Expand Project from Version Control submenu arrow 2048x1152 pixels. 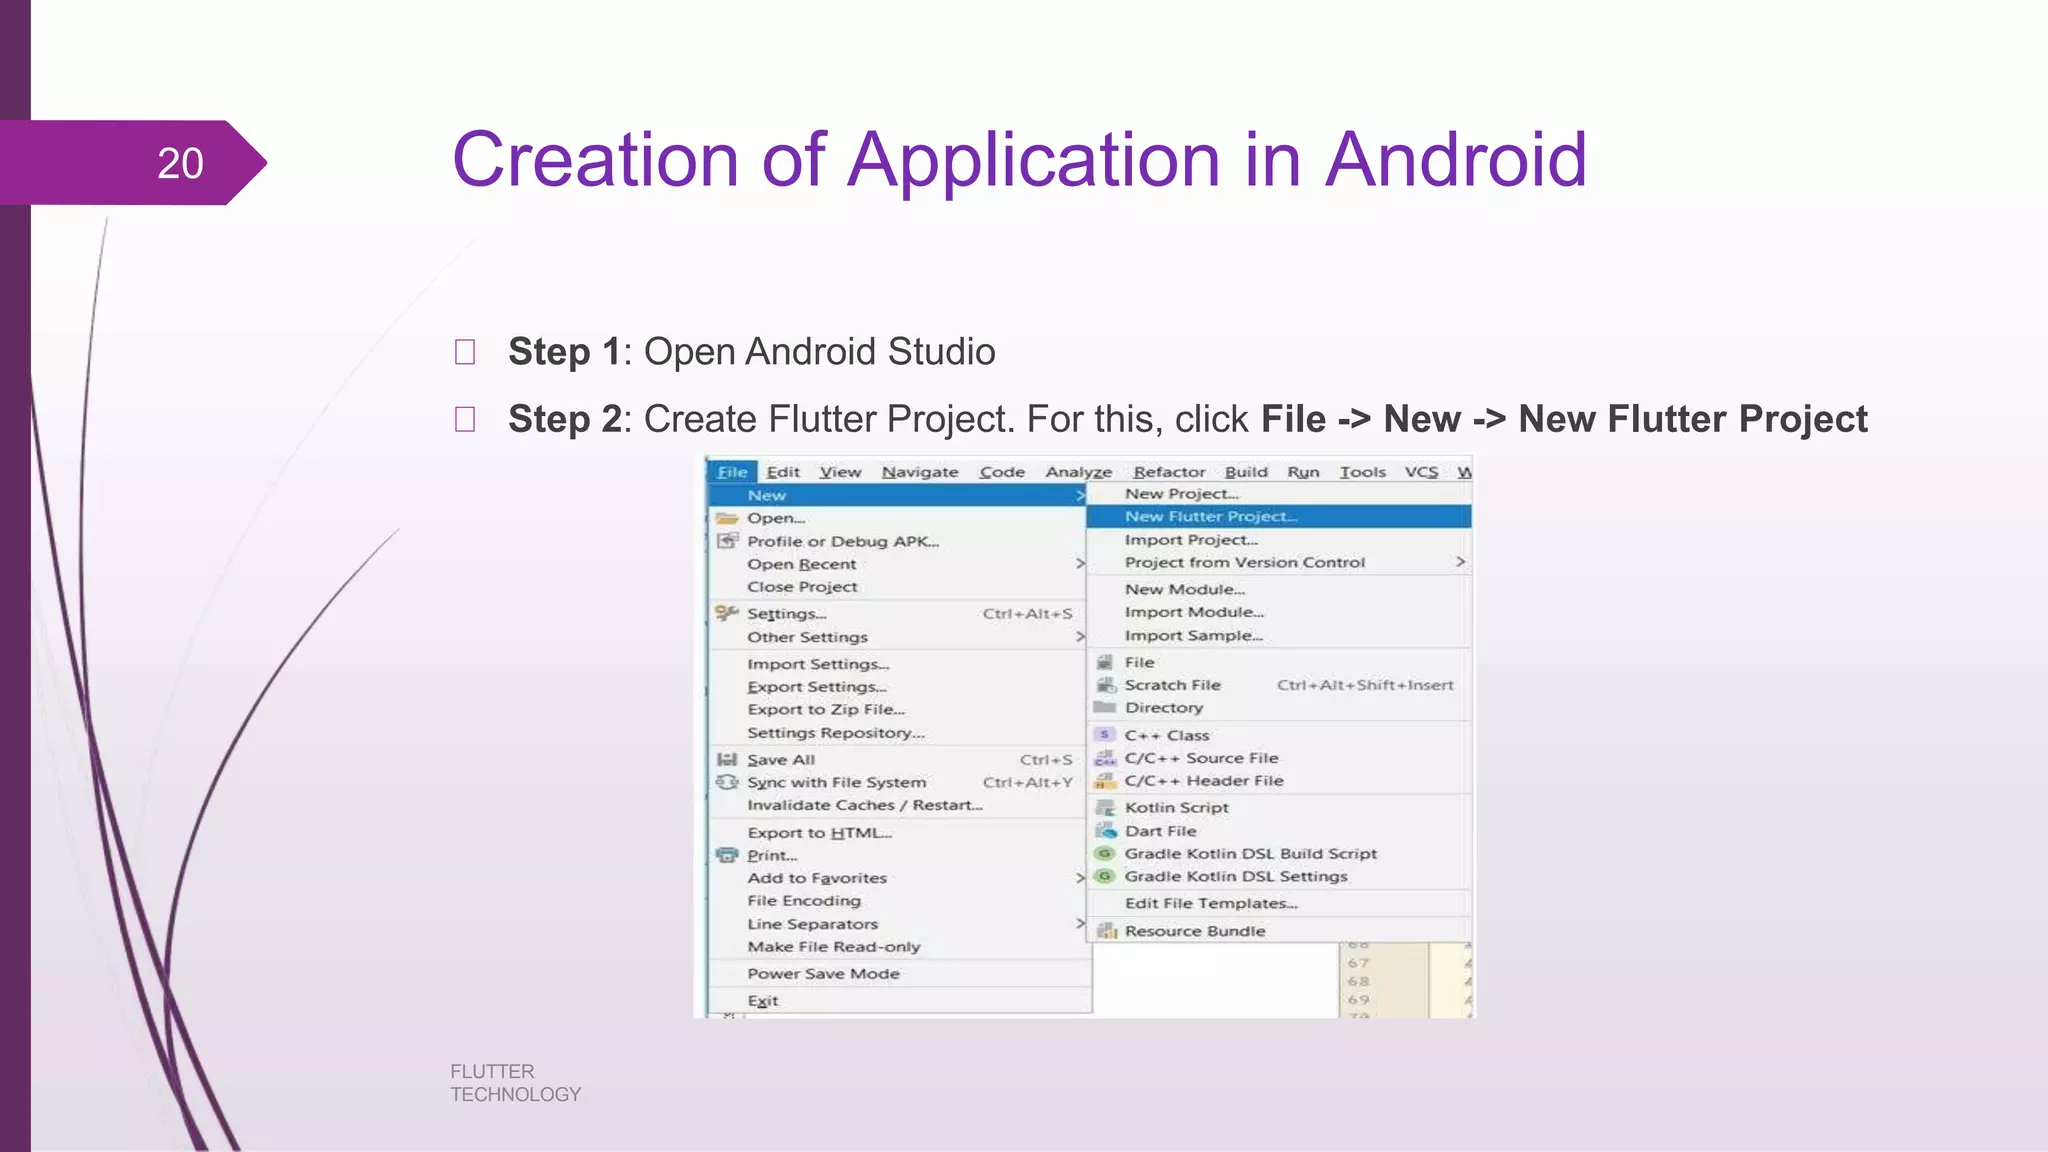pos(1460,562)
